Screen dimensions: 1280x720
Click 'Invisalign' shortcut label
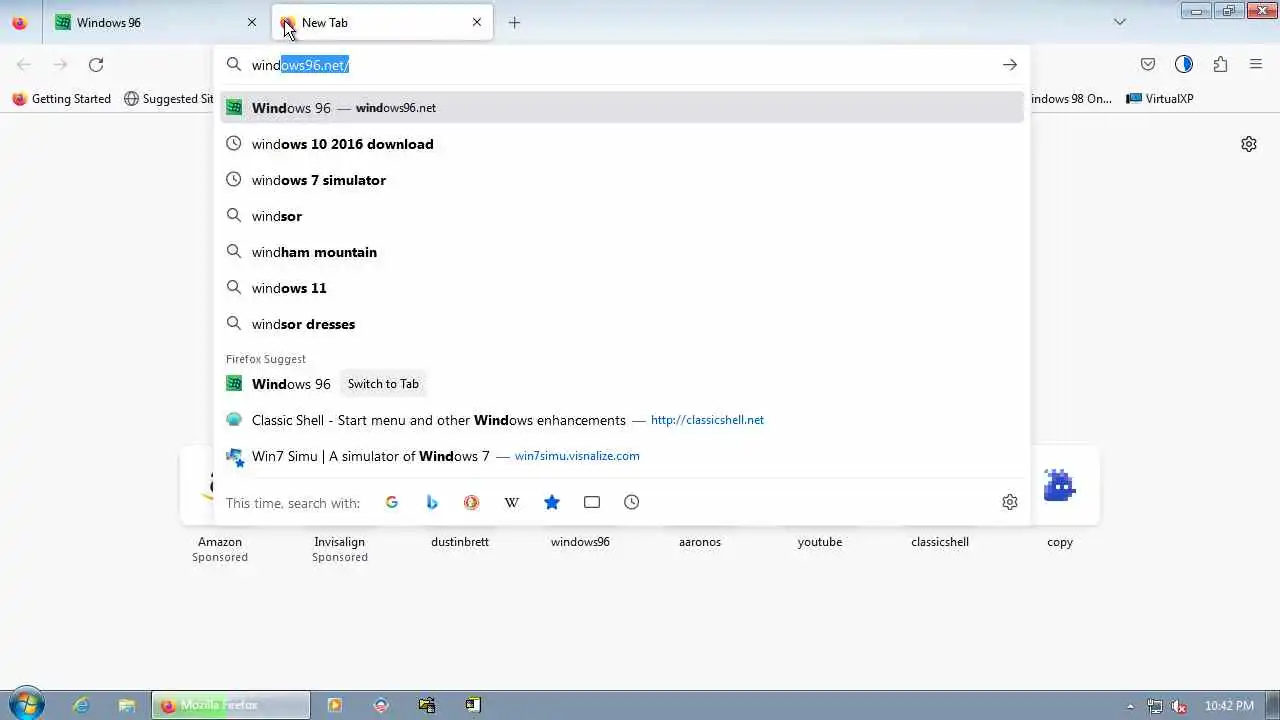340,542
